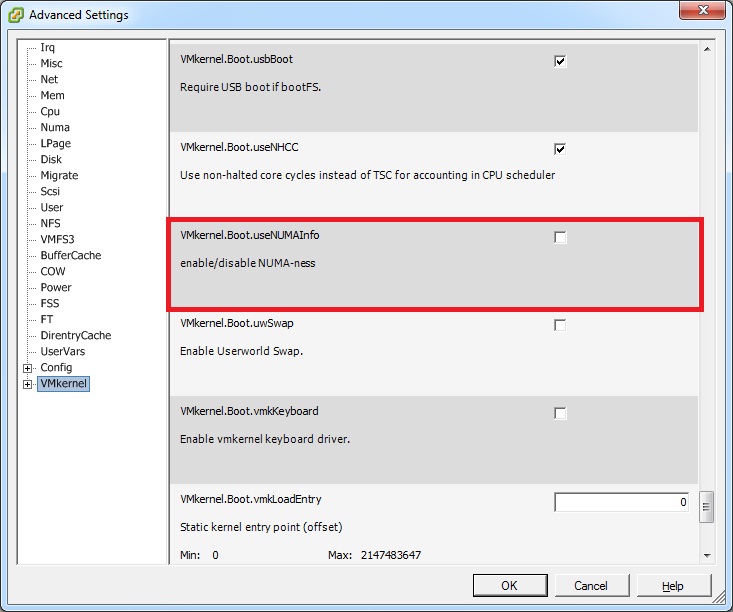This screenshot has height=612, width=733.
Task: Click the scrollbar down arrow
Action: (x=707, y=555)
